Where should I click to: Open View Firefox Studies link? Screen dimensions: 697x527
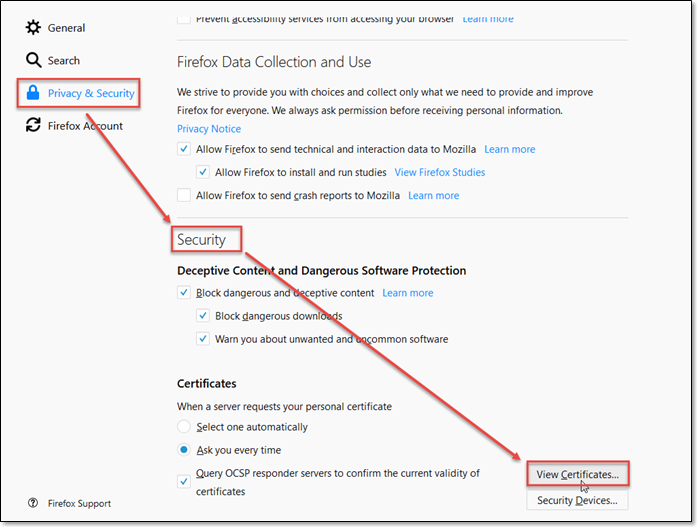coord(440,172)
